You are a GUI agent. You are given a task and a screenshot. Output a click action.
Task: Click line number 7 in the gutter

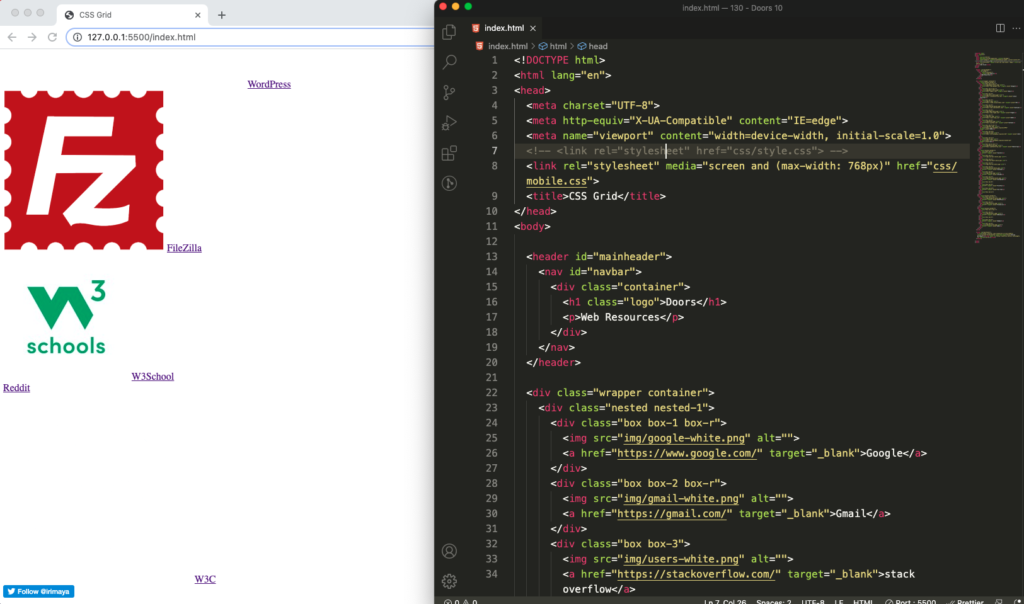click(x=494, y=151)
